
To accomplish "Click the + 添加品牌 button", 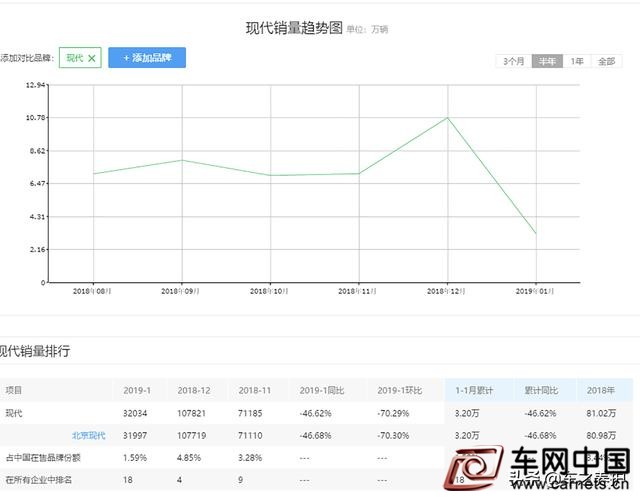I will pyautogui.click(x=147, y=58).
